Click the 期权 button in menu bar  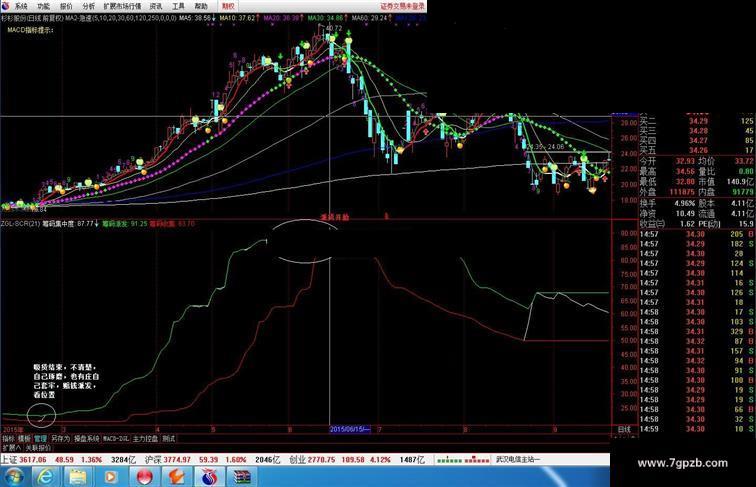pyautogui.click(x=228, y=6)
